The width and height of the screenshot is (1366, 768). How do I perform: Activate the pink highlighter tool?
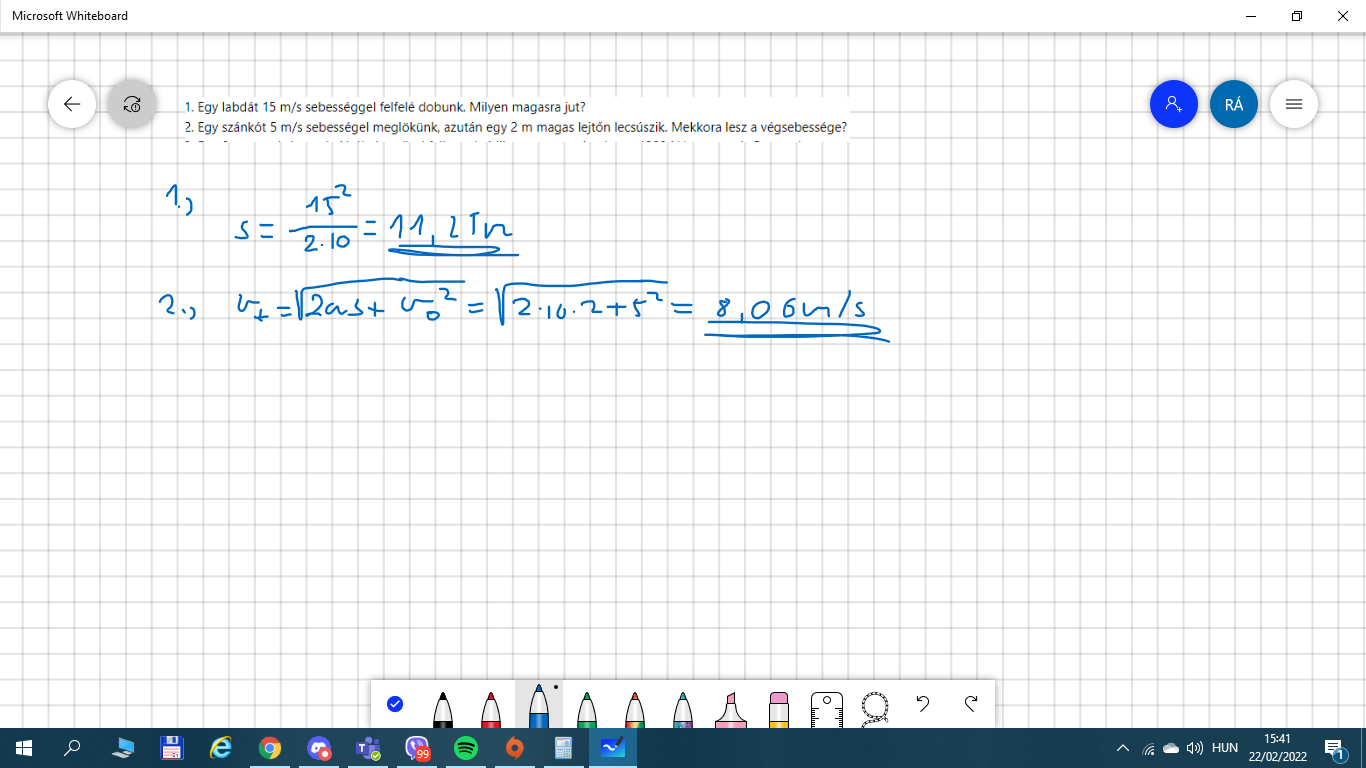(x=731, y=708)
